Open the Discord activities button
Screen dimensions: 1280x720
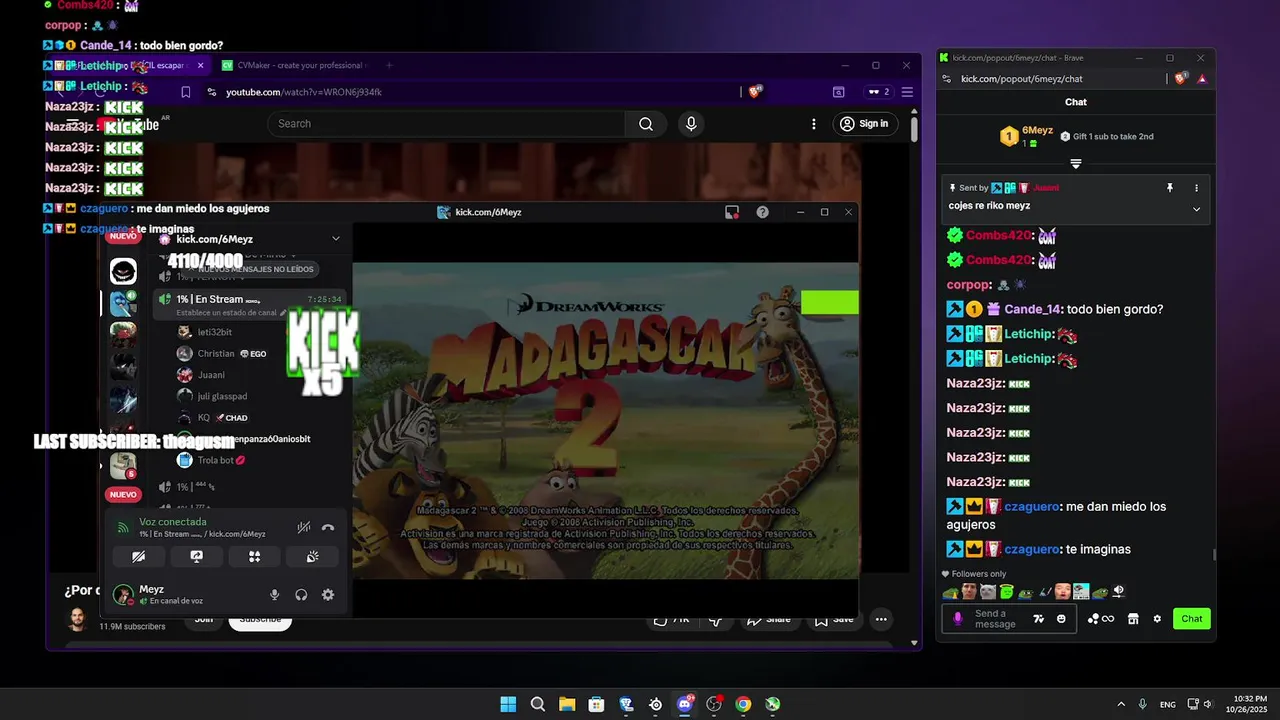coord(255,556)
